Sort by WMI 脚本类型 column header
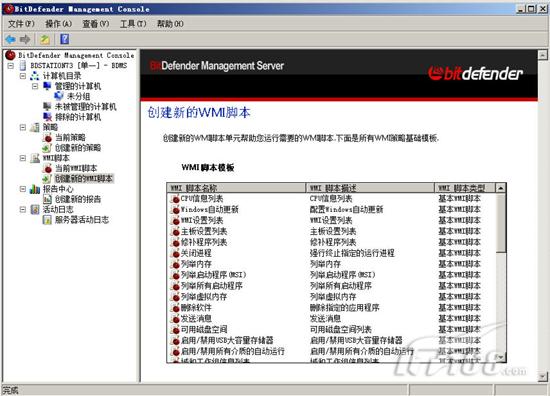 coord(465,188)
